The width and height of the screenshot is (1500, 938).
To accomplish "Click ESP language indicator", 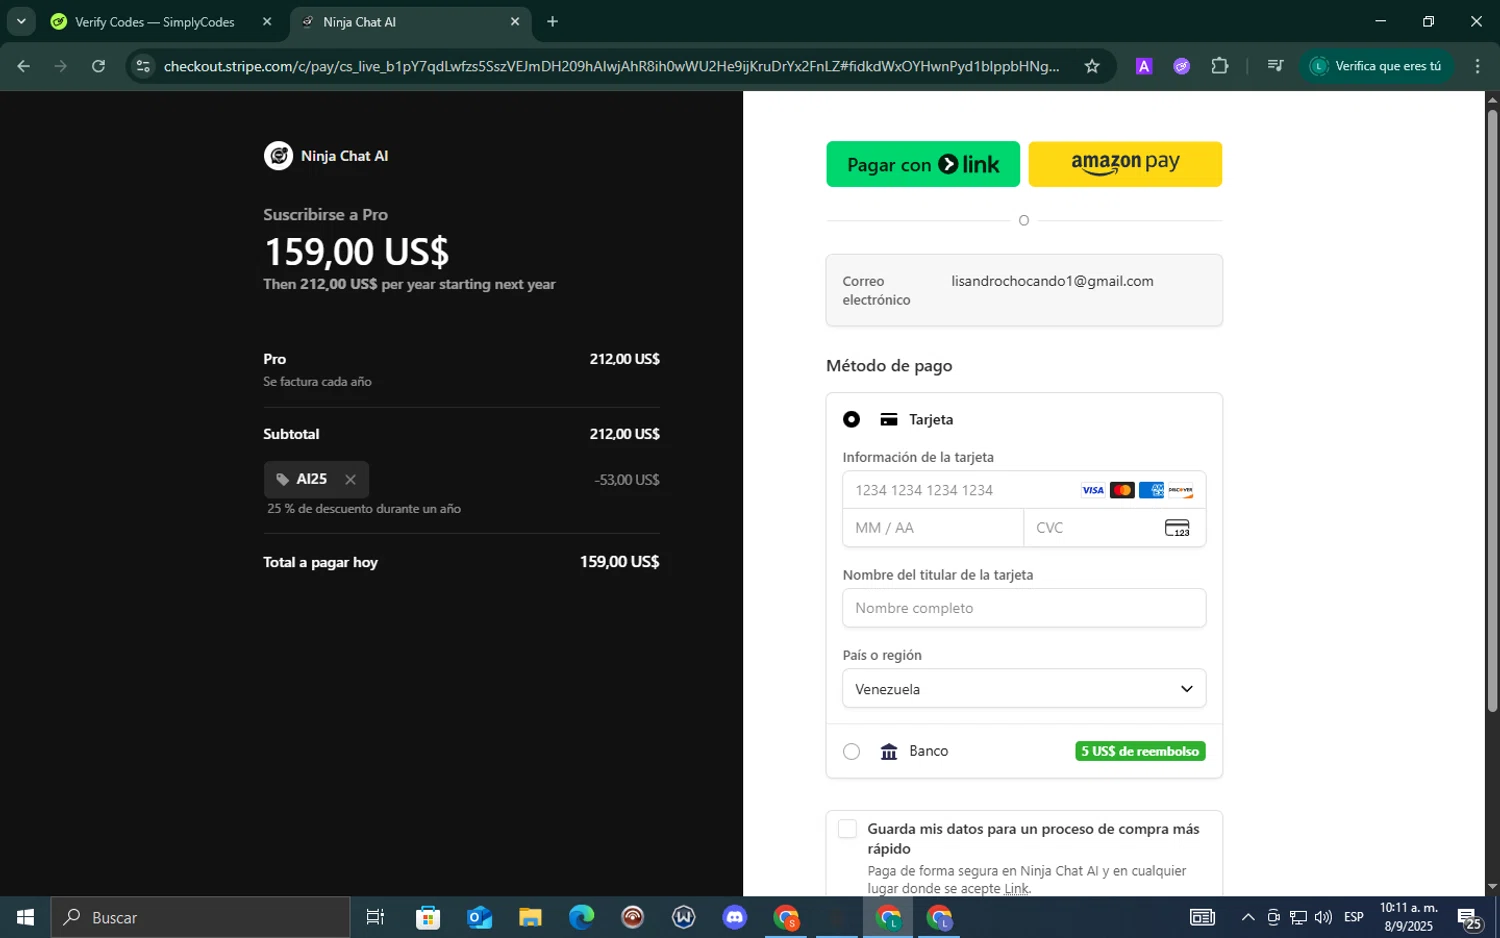I will tap(1354, 917).
